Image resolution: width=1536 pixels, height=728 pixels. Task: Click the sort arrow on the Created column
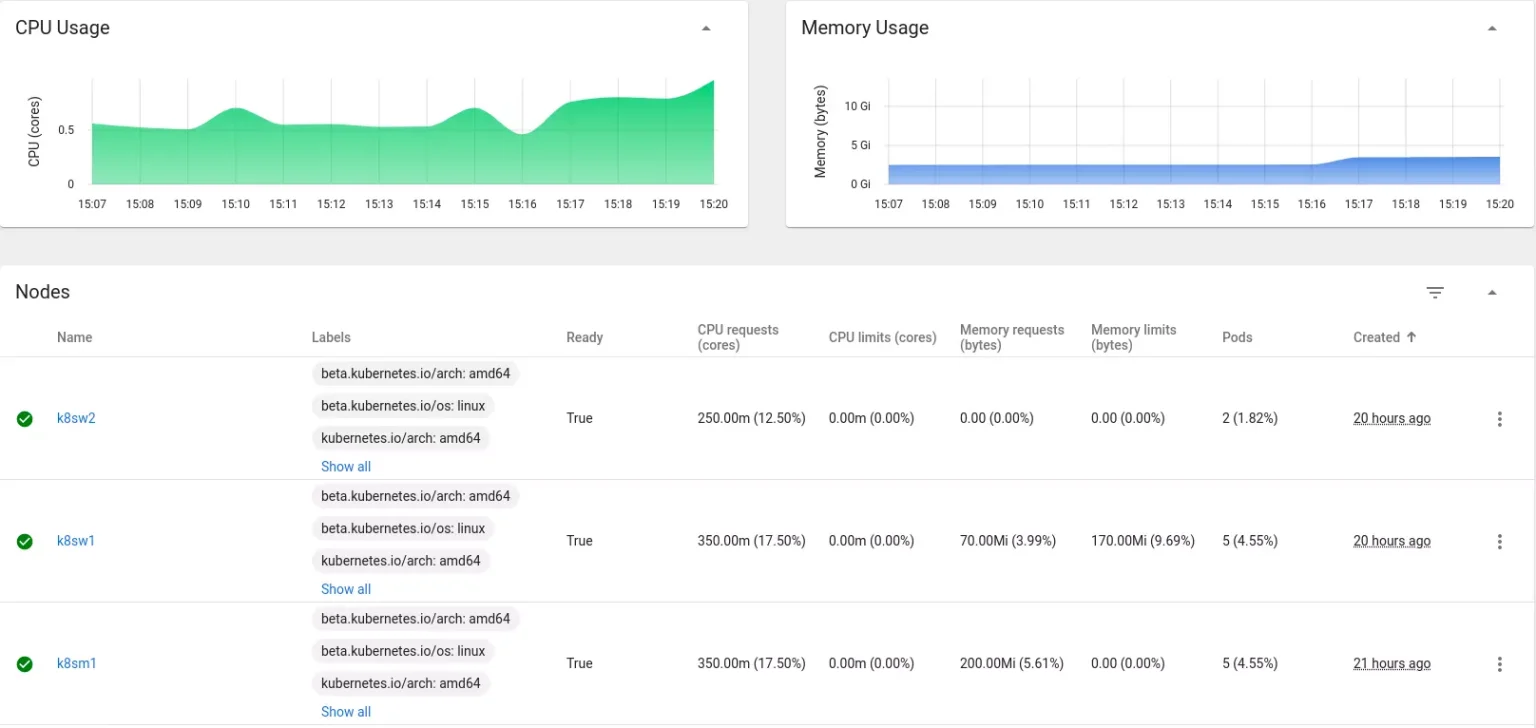[1413, 337]
